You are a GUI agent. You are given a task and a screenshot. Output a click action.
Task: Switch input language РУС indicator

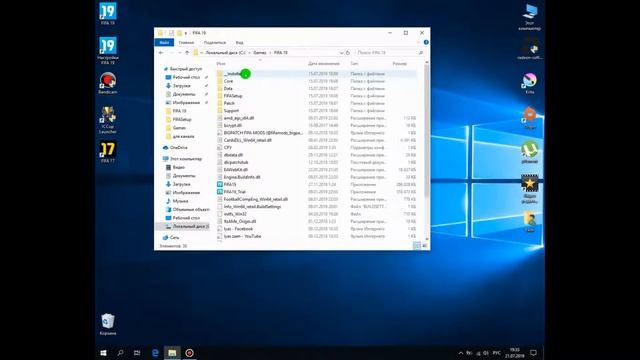point(496,353)
